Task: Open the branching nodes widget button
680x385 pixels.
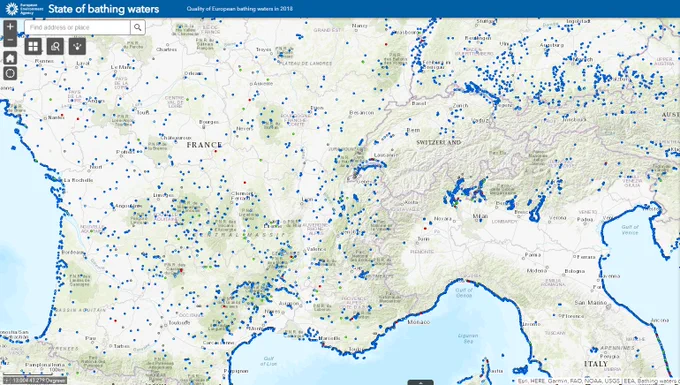Action: click(77, 46)
